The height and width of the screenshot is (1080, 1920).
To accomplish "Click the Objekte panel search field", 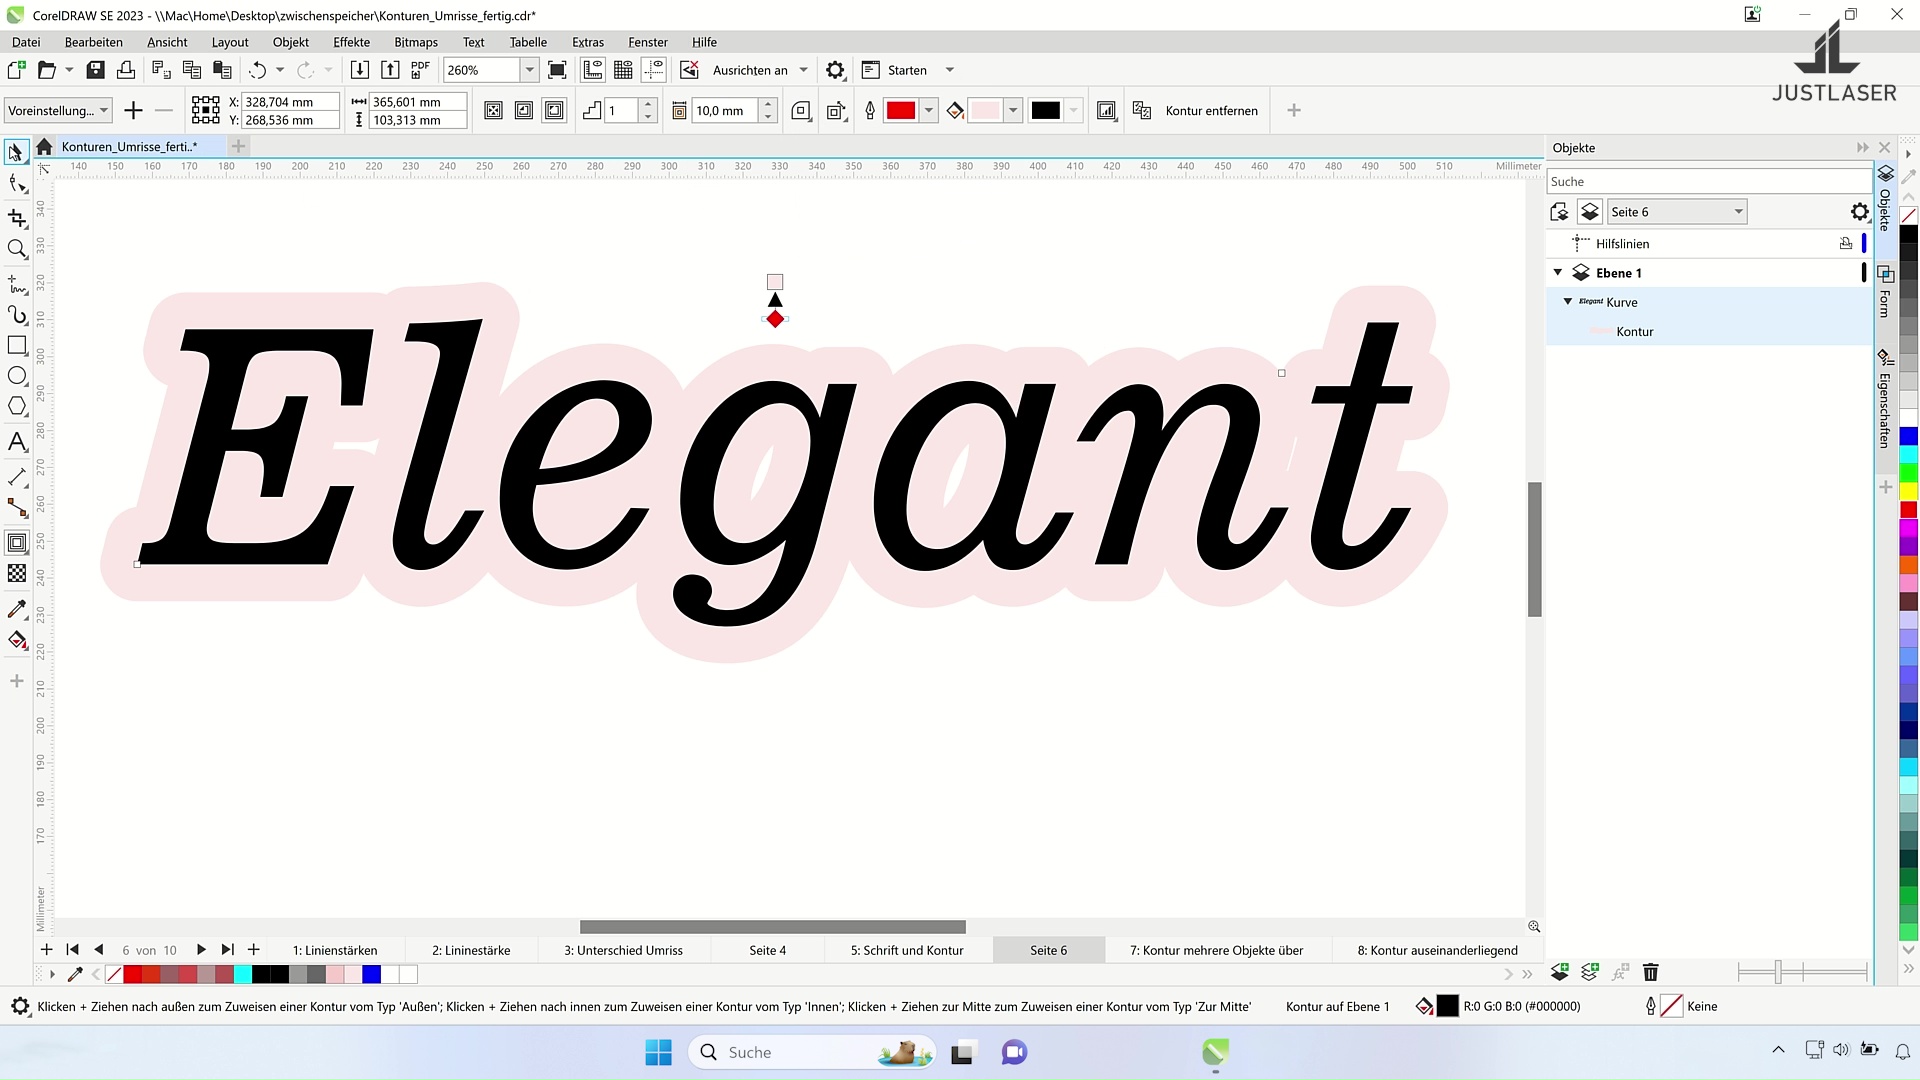I will [x=1706, y=181].
